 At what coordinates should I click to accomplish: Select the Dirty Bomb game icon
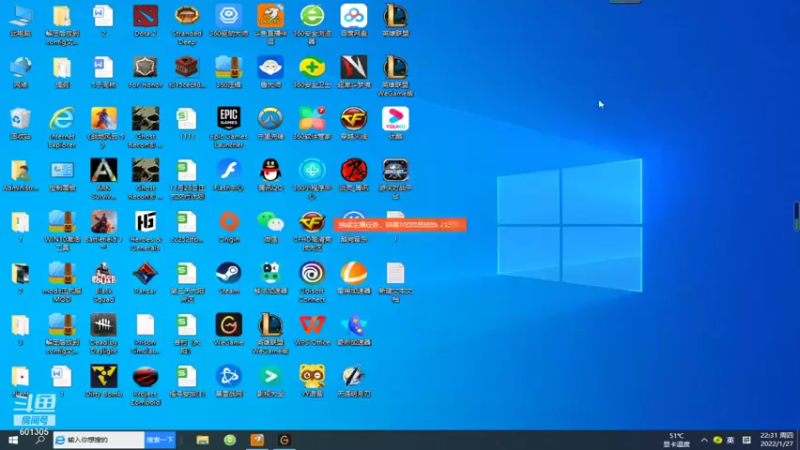[104, 377]
